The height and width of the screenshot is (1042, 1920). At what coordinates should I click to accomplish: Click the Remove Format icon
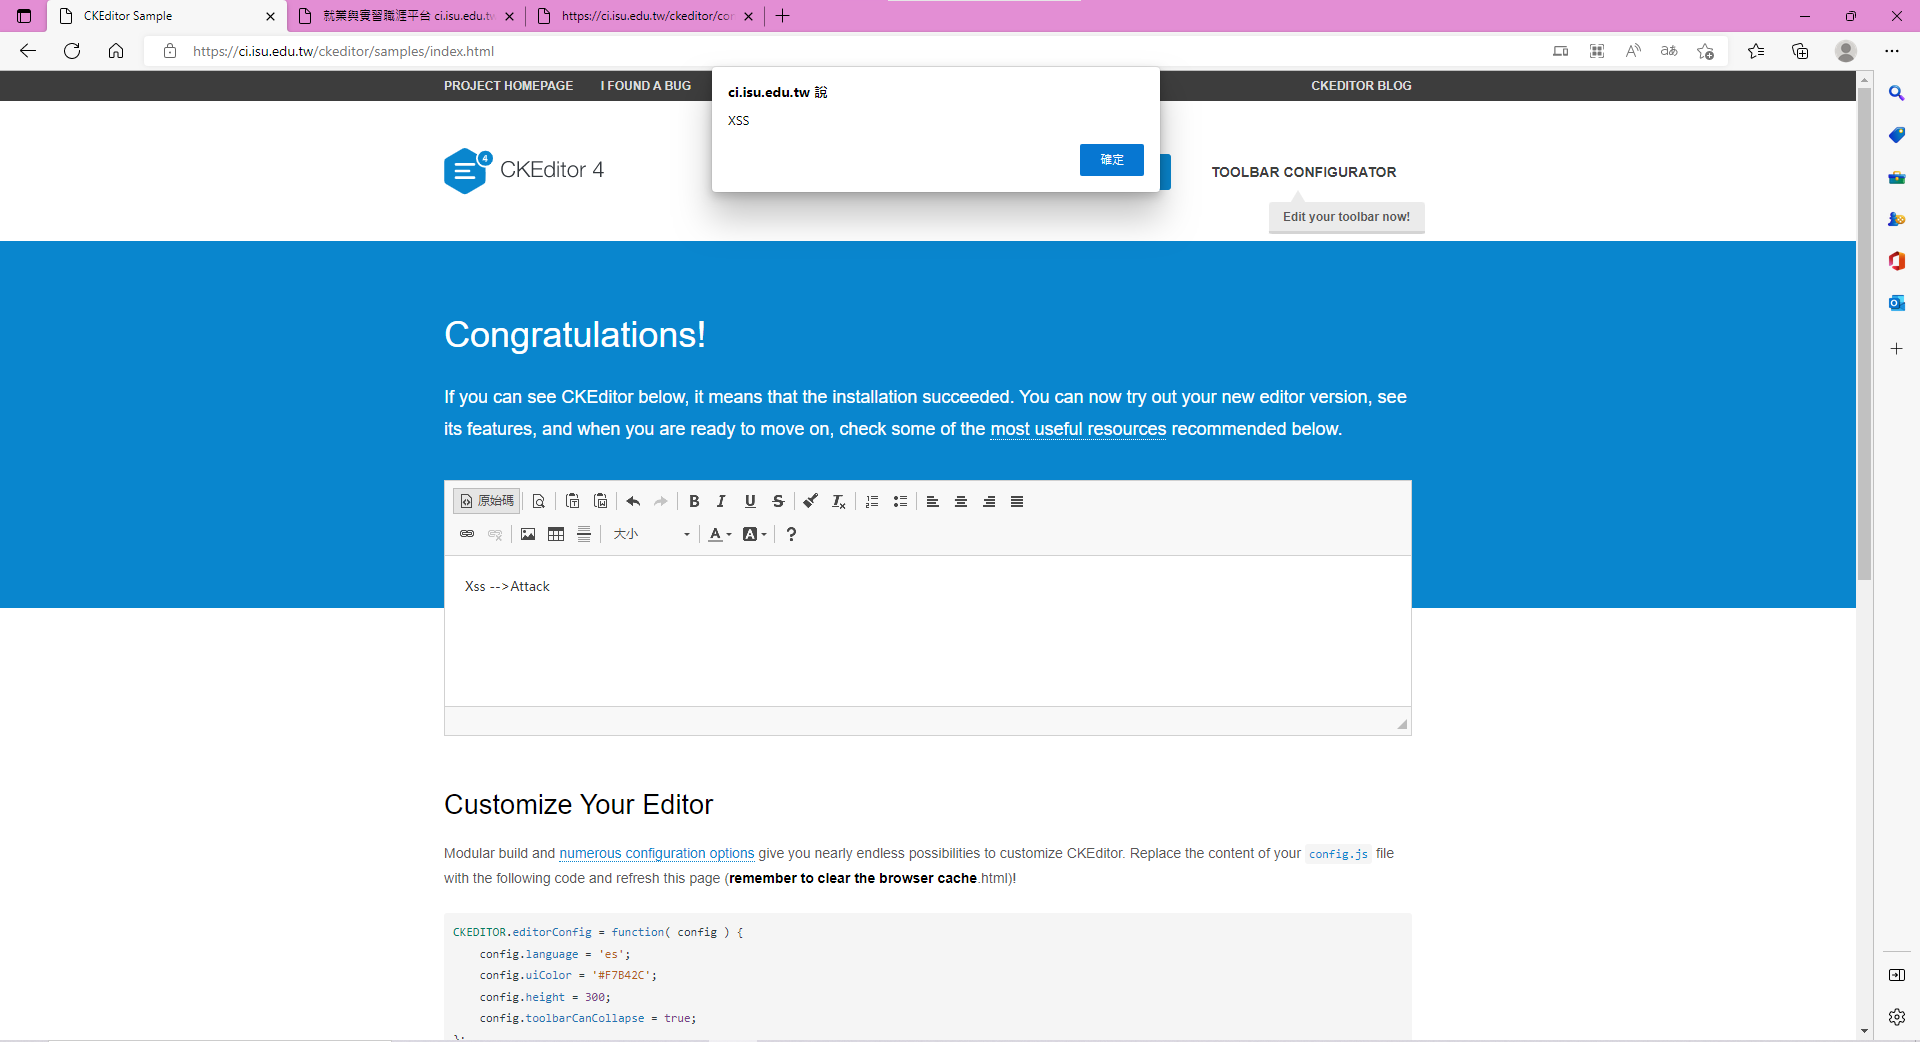839,501
